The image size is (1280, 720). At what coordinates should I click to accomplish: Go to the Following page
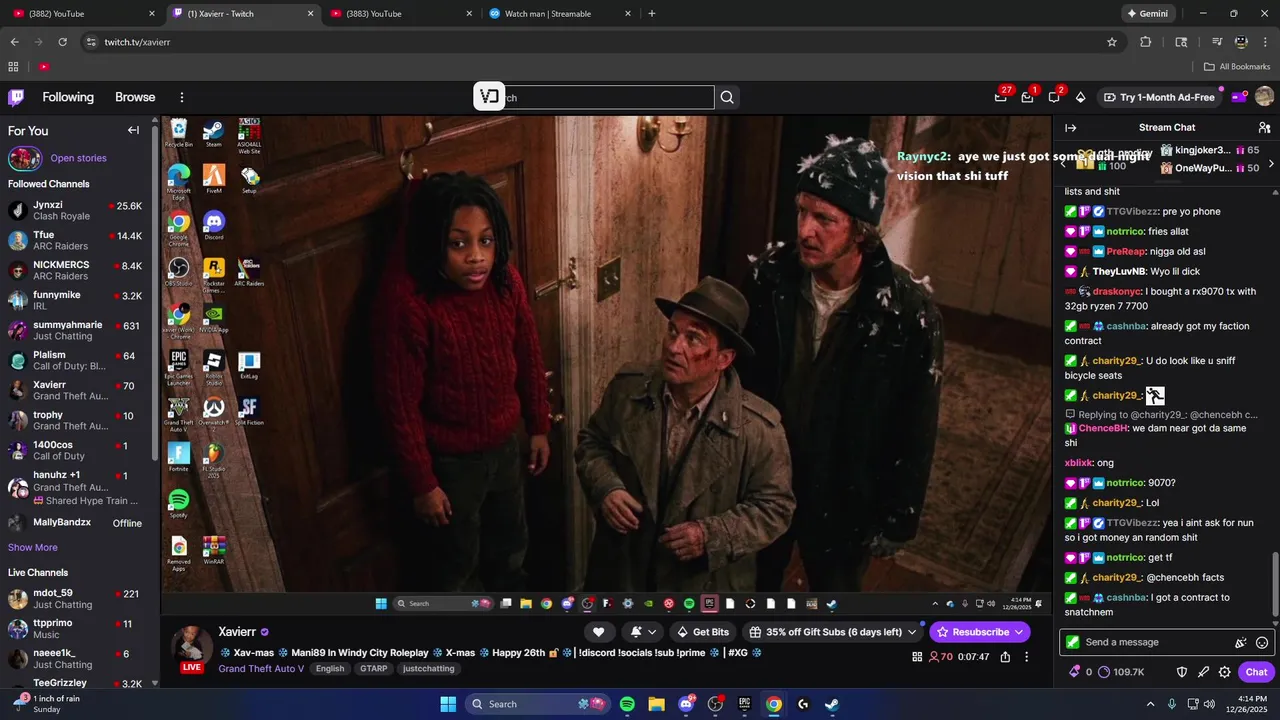click(x=68, y=97)
